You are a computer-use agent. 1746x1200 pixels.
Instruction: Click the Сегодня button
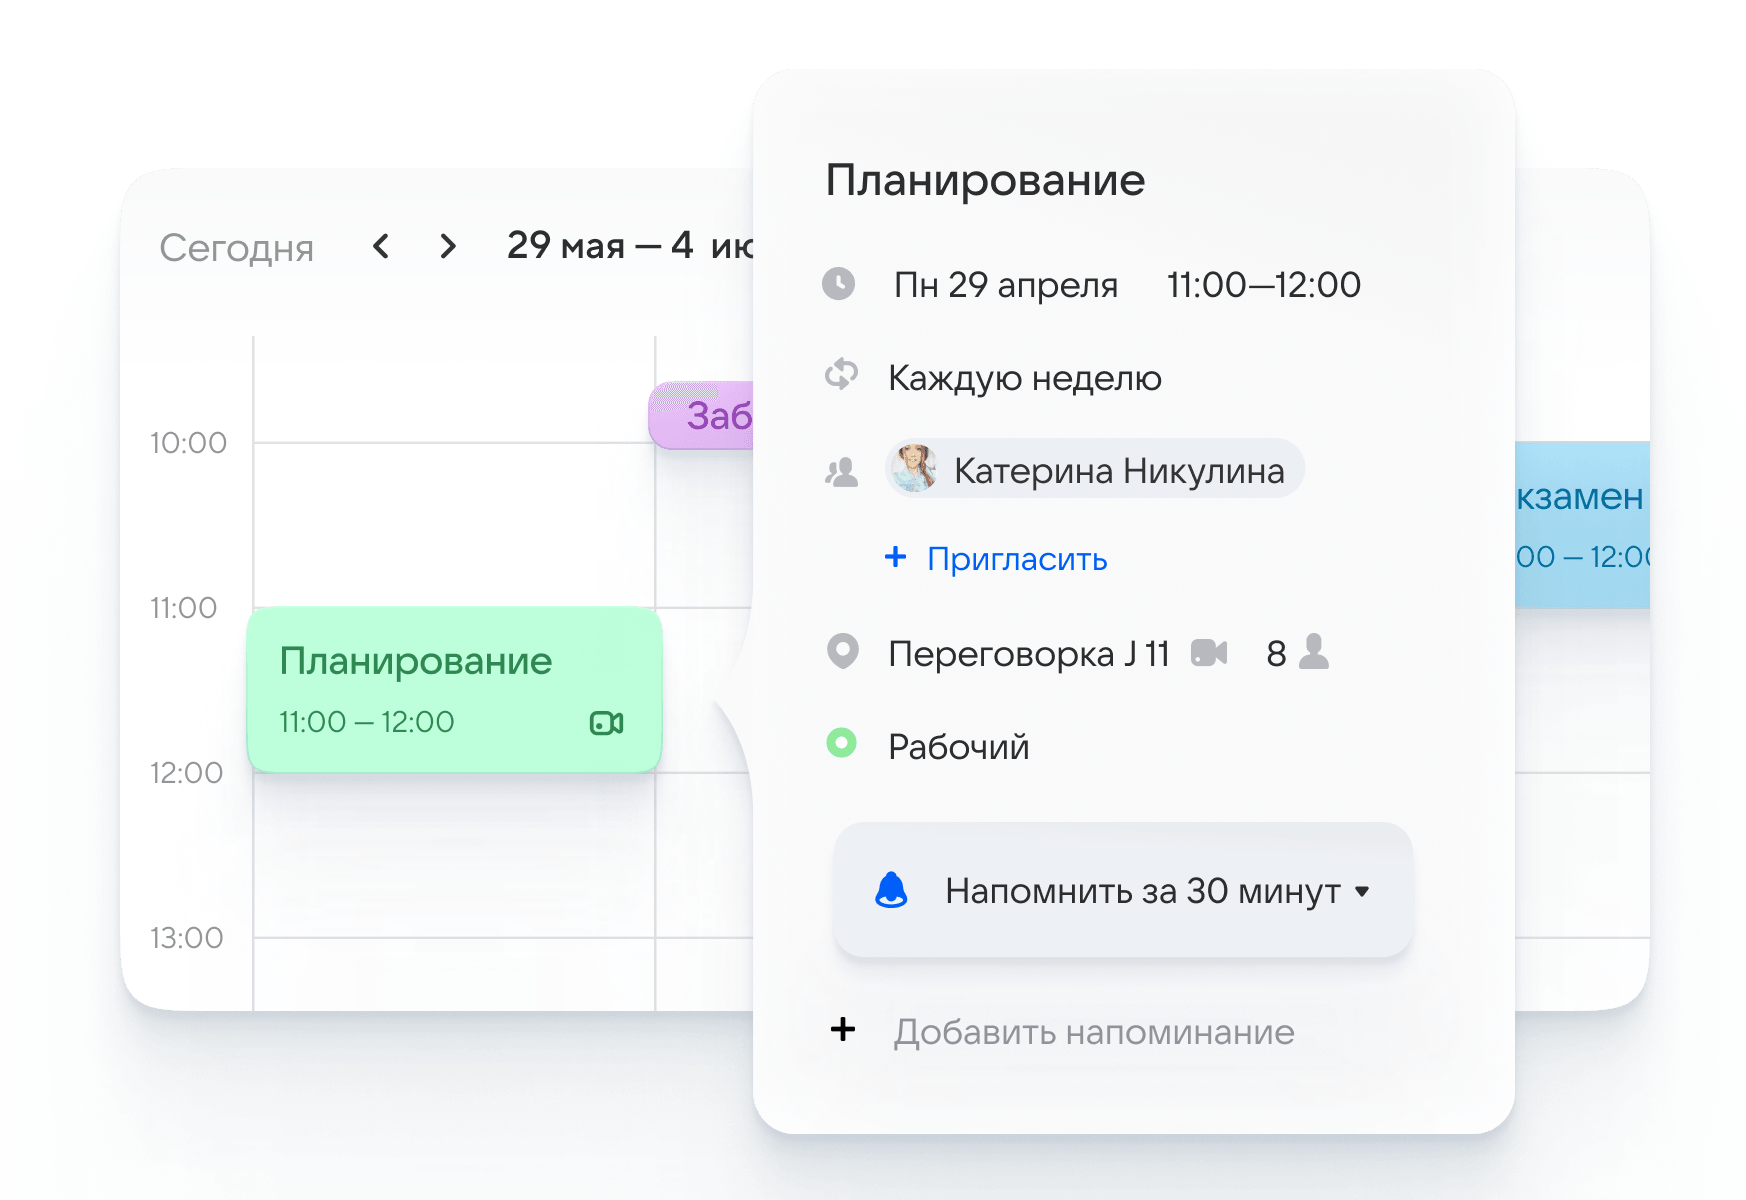pos(237,247)
